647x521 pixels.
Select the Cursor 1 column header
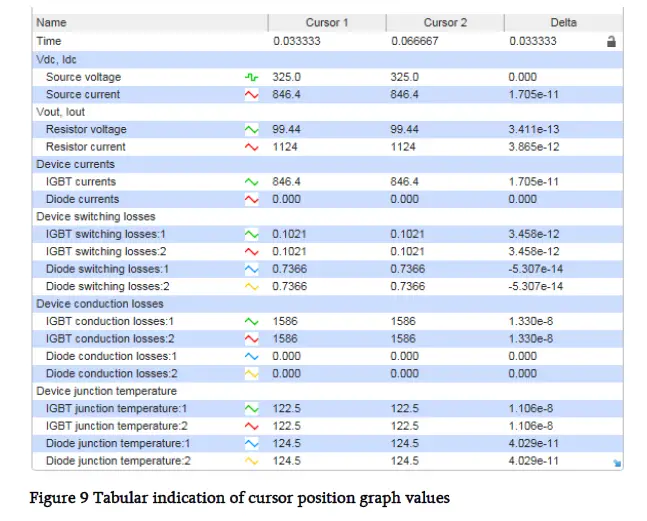pos(327,22)
